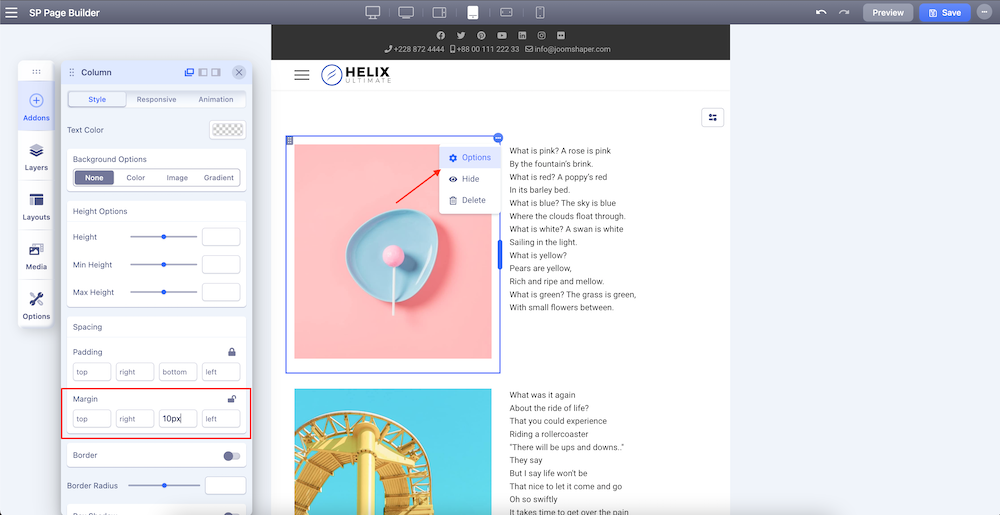Click the sidebar drag handle dots
The width and height of the screenshot is (1000, 515).
coord(36,72)
